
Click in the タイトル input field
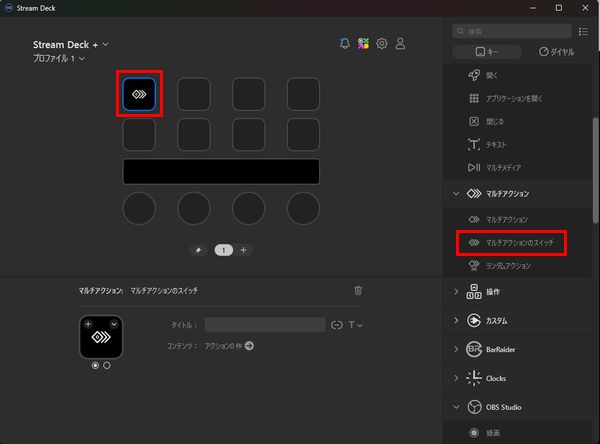coord(265,325)
